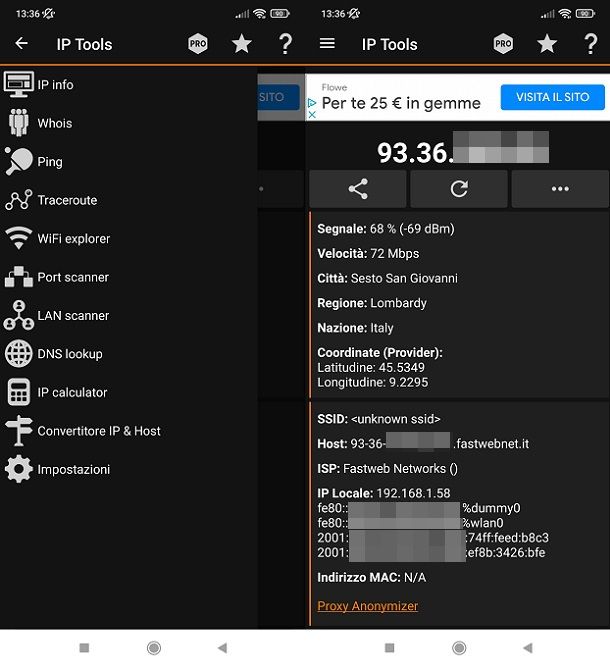This screenshot has height=671, width=610.
Task: Click the WiFi explorer signal icon
Action: (18, 238)
